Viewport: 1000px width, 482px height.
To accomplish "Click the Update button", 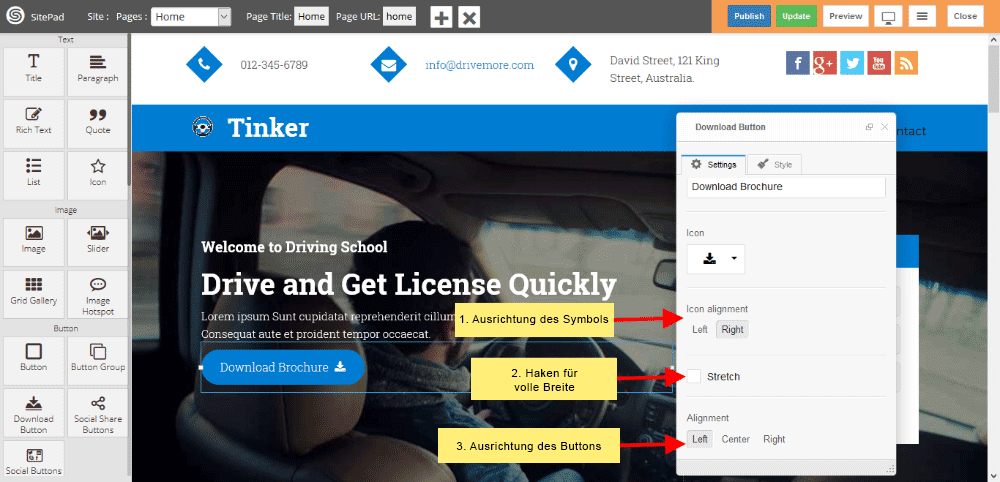I will (x=796, y=17).
